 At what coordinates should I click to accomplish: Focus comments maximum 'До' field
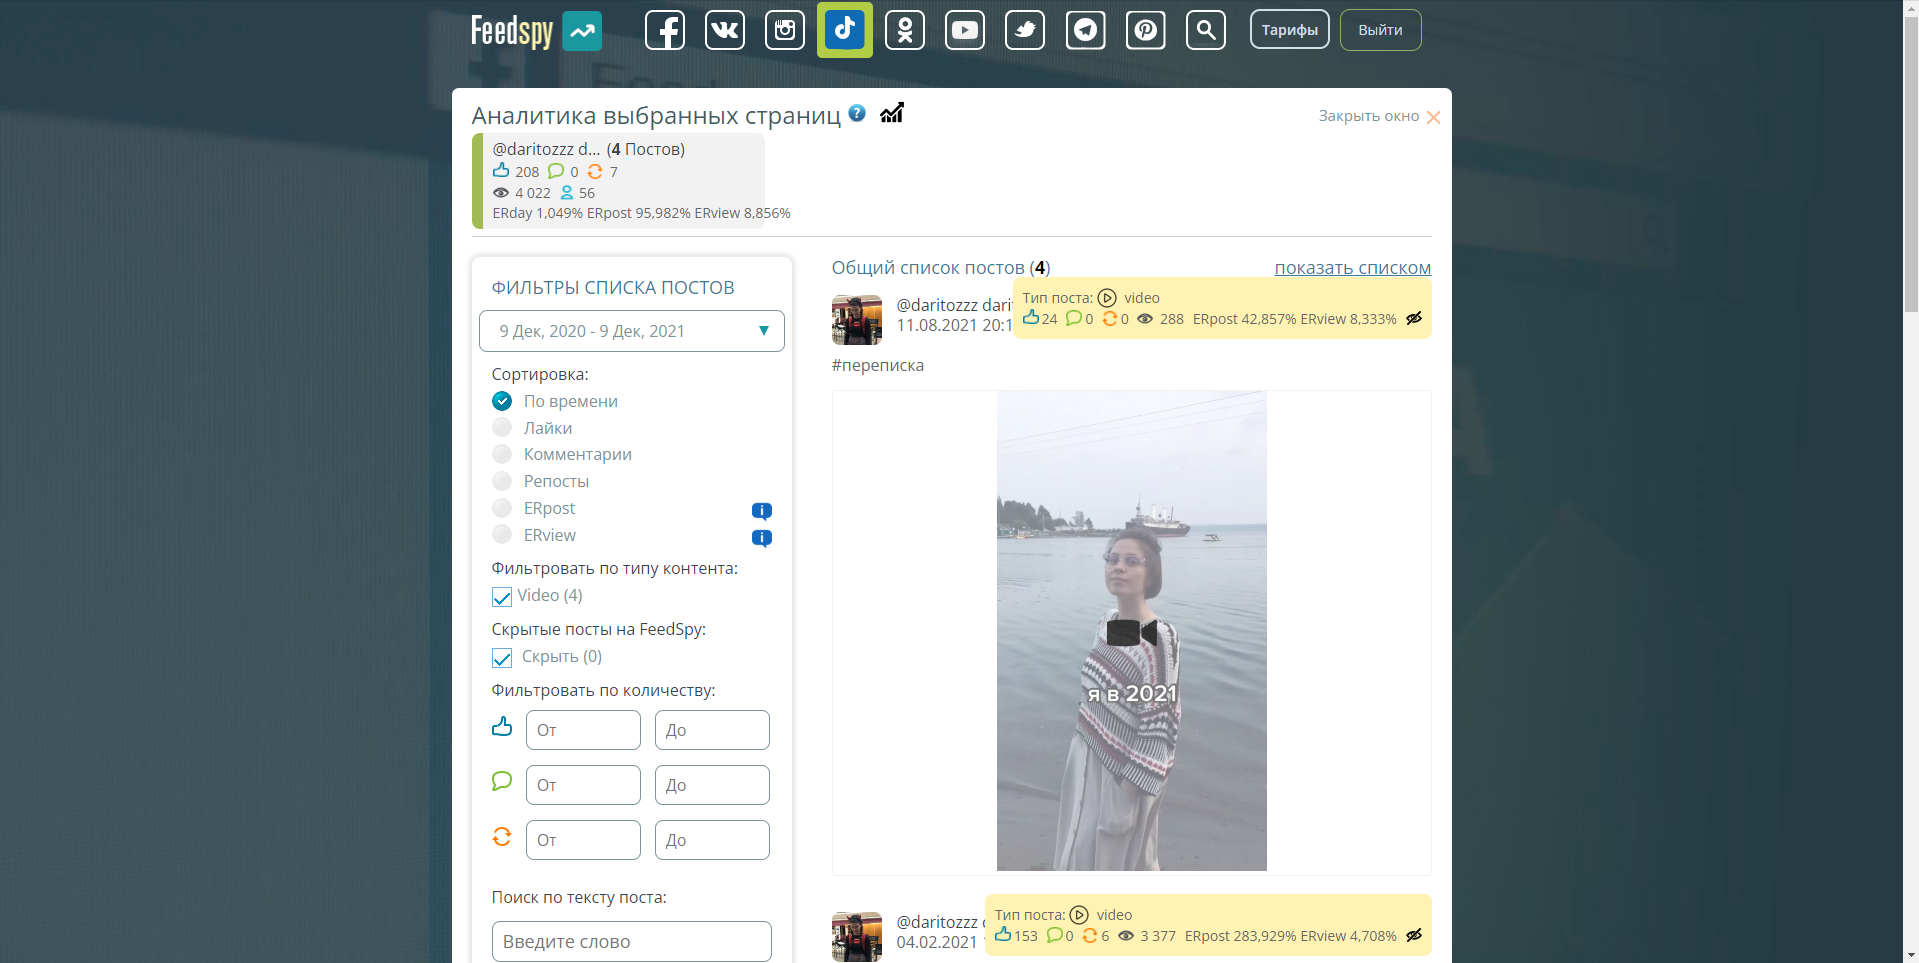coord(712,785)
